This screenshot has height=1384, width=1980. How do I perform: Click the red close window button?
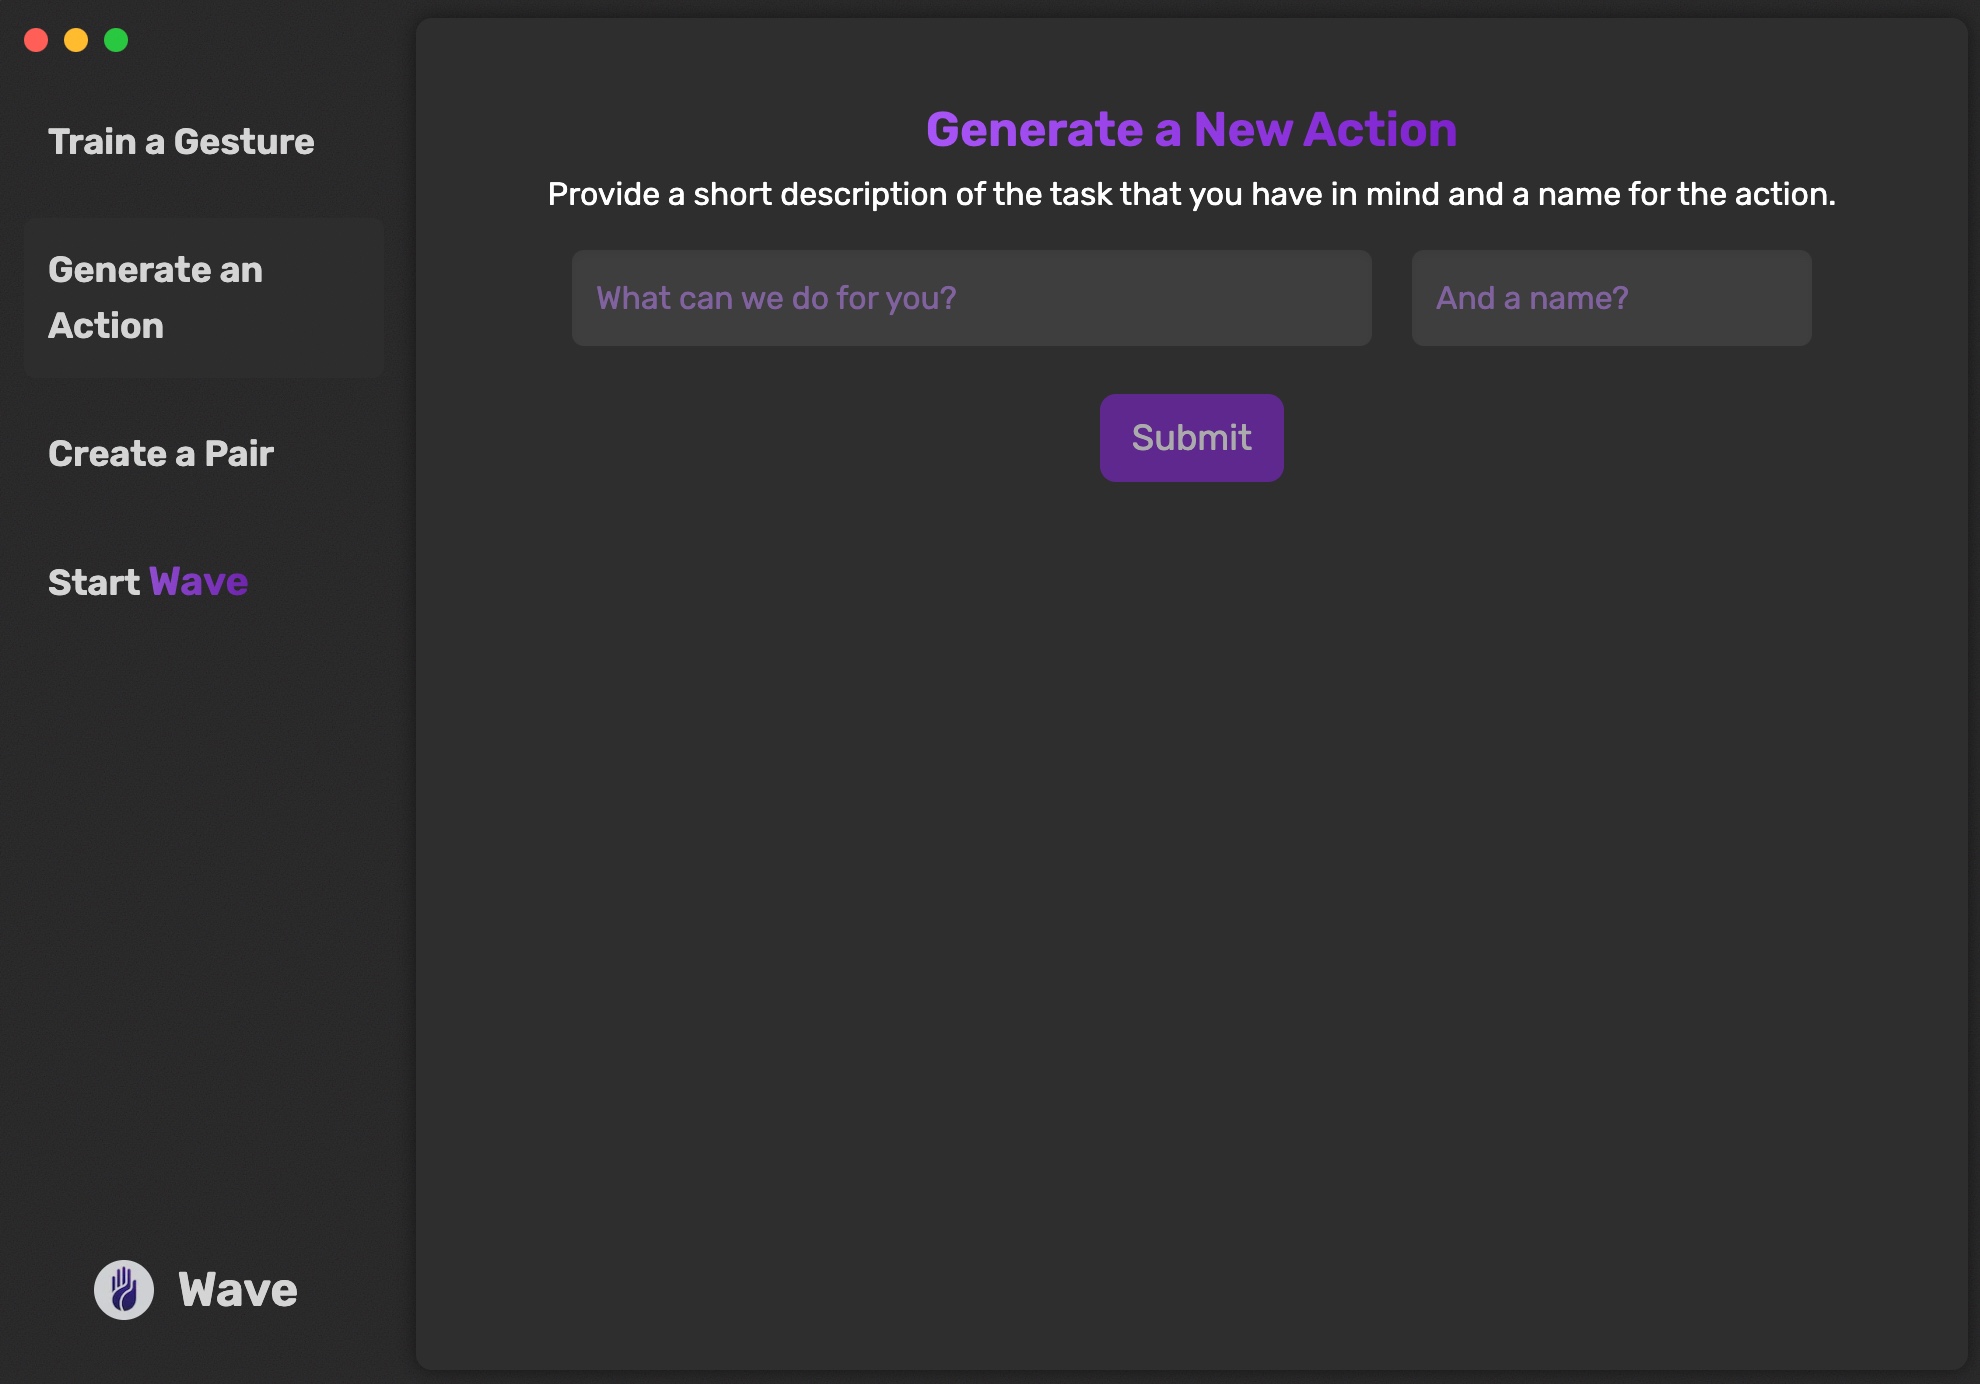point(36,40)
